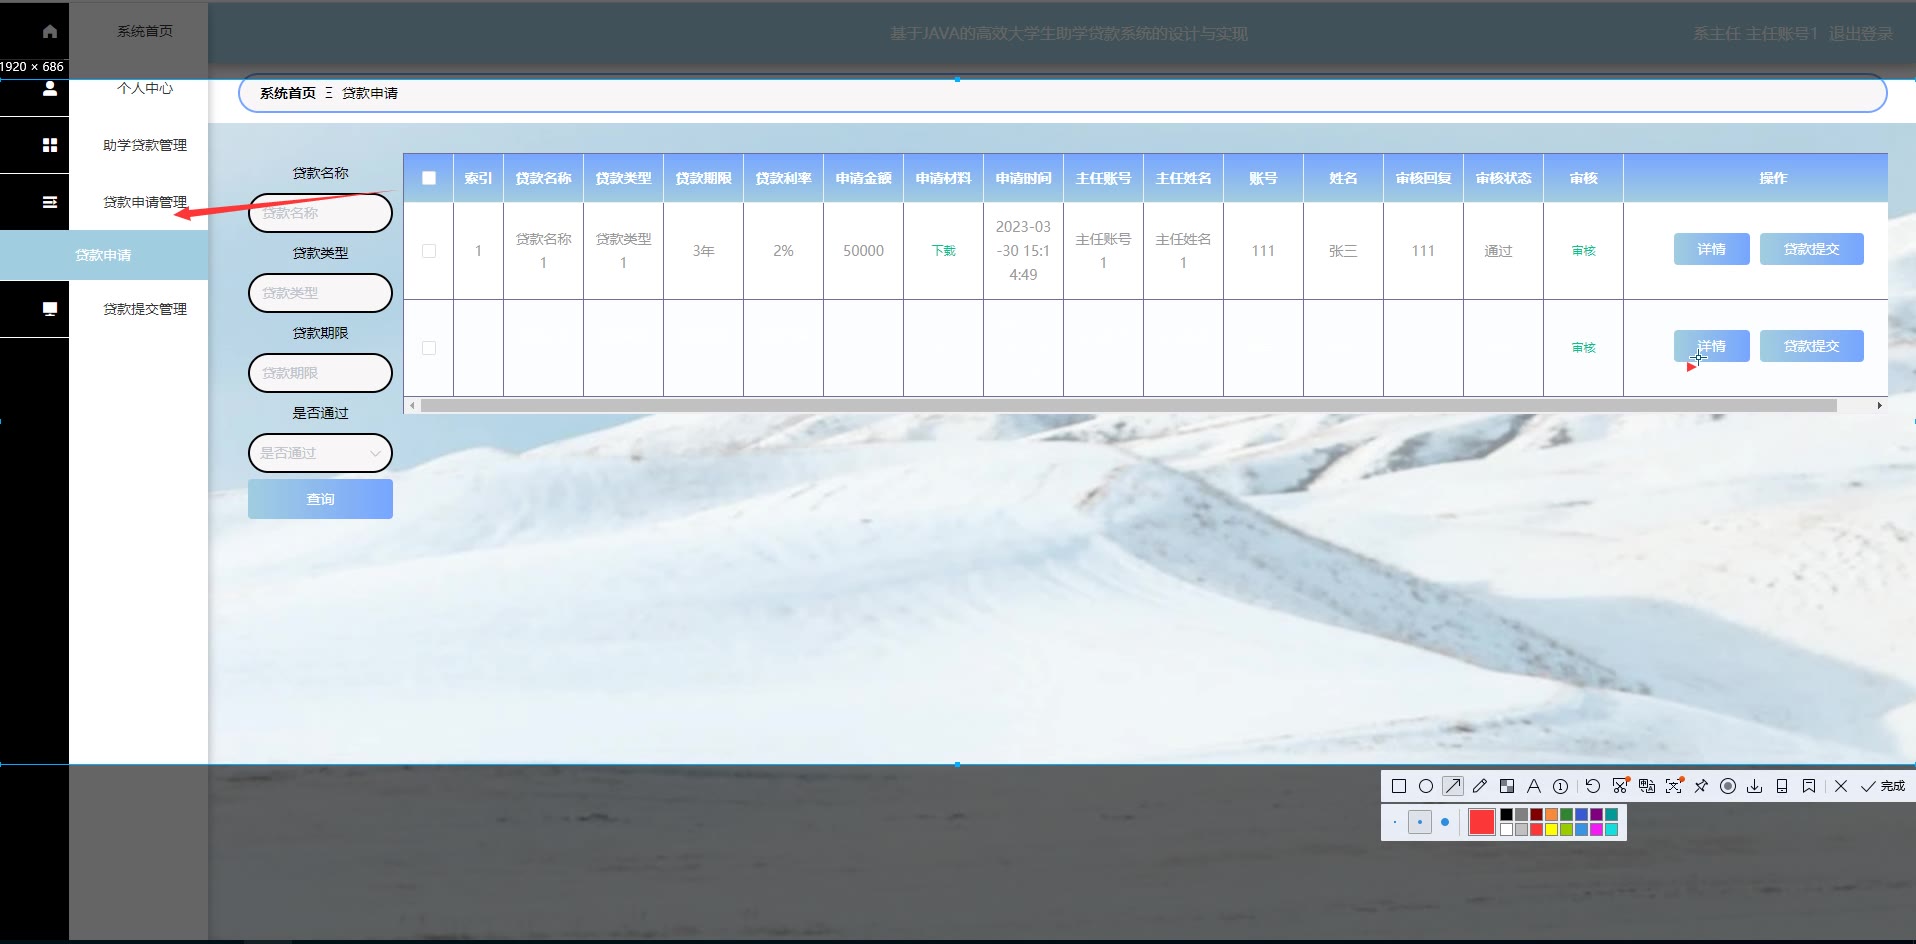This screenshot has height=944, width=1916.
Task: Click the 审核状态 column header
Action: 1504,178
